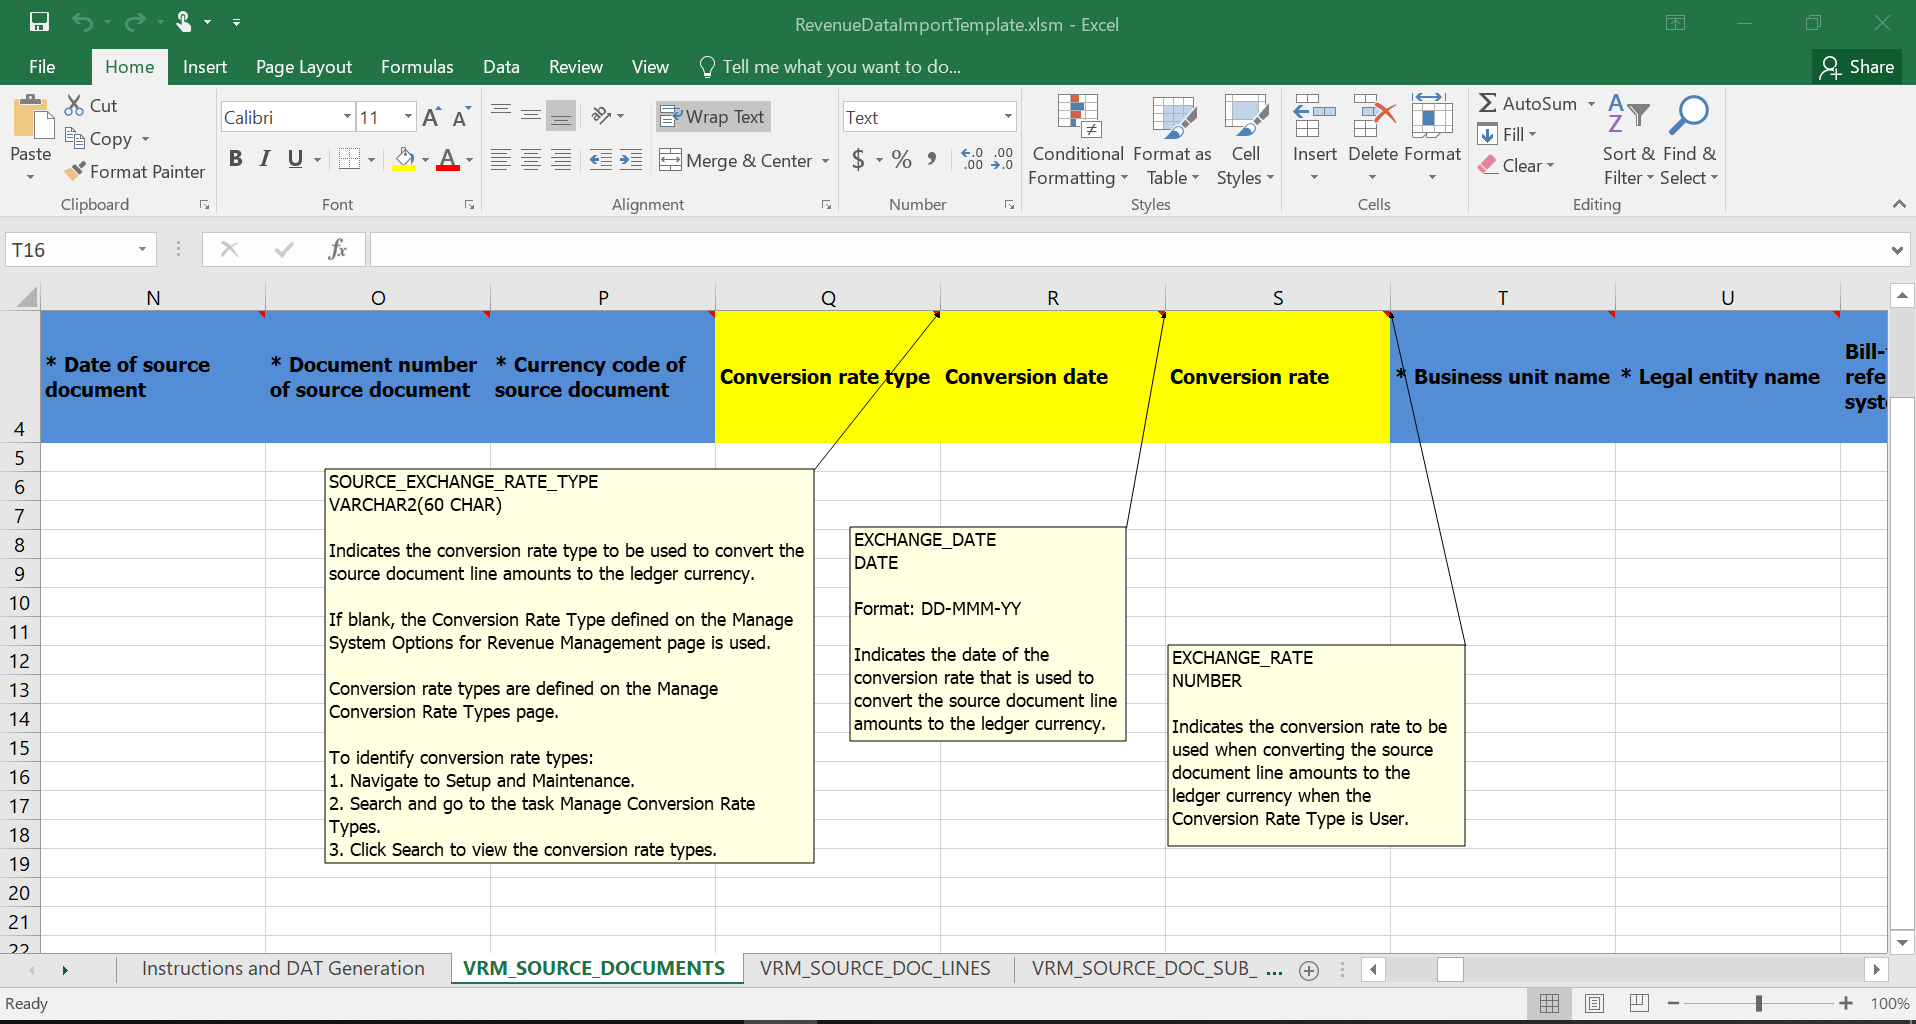Click the Insert Function fx icon
This screenshot has height=1024, width=1916.
pyautogui.click(x=337, y=250)
